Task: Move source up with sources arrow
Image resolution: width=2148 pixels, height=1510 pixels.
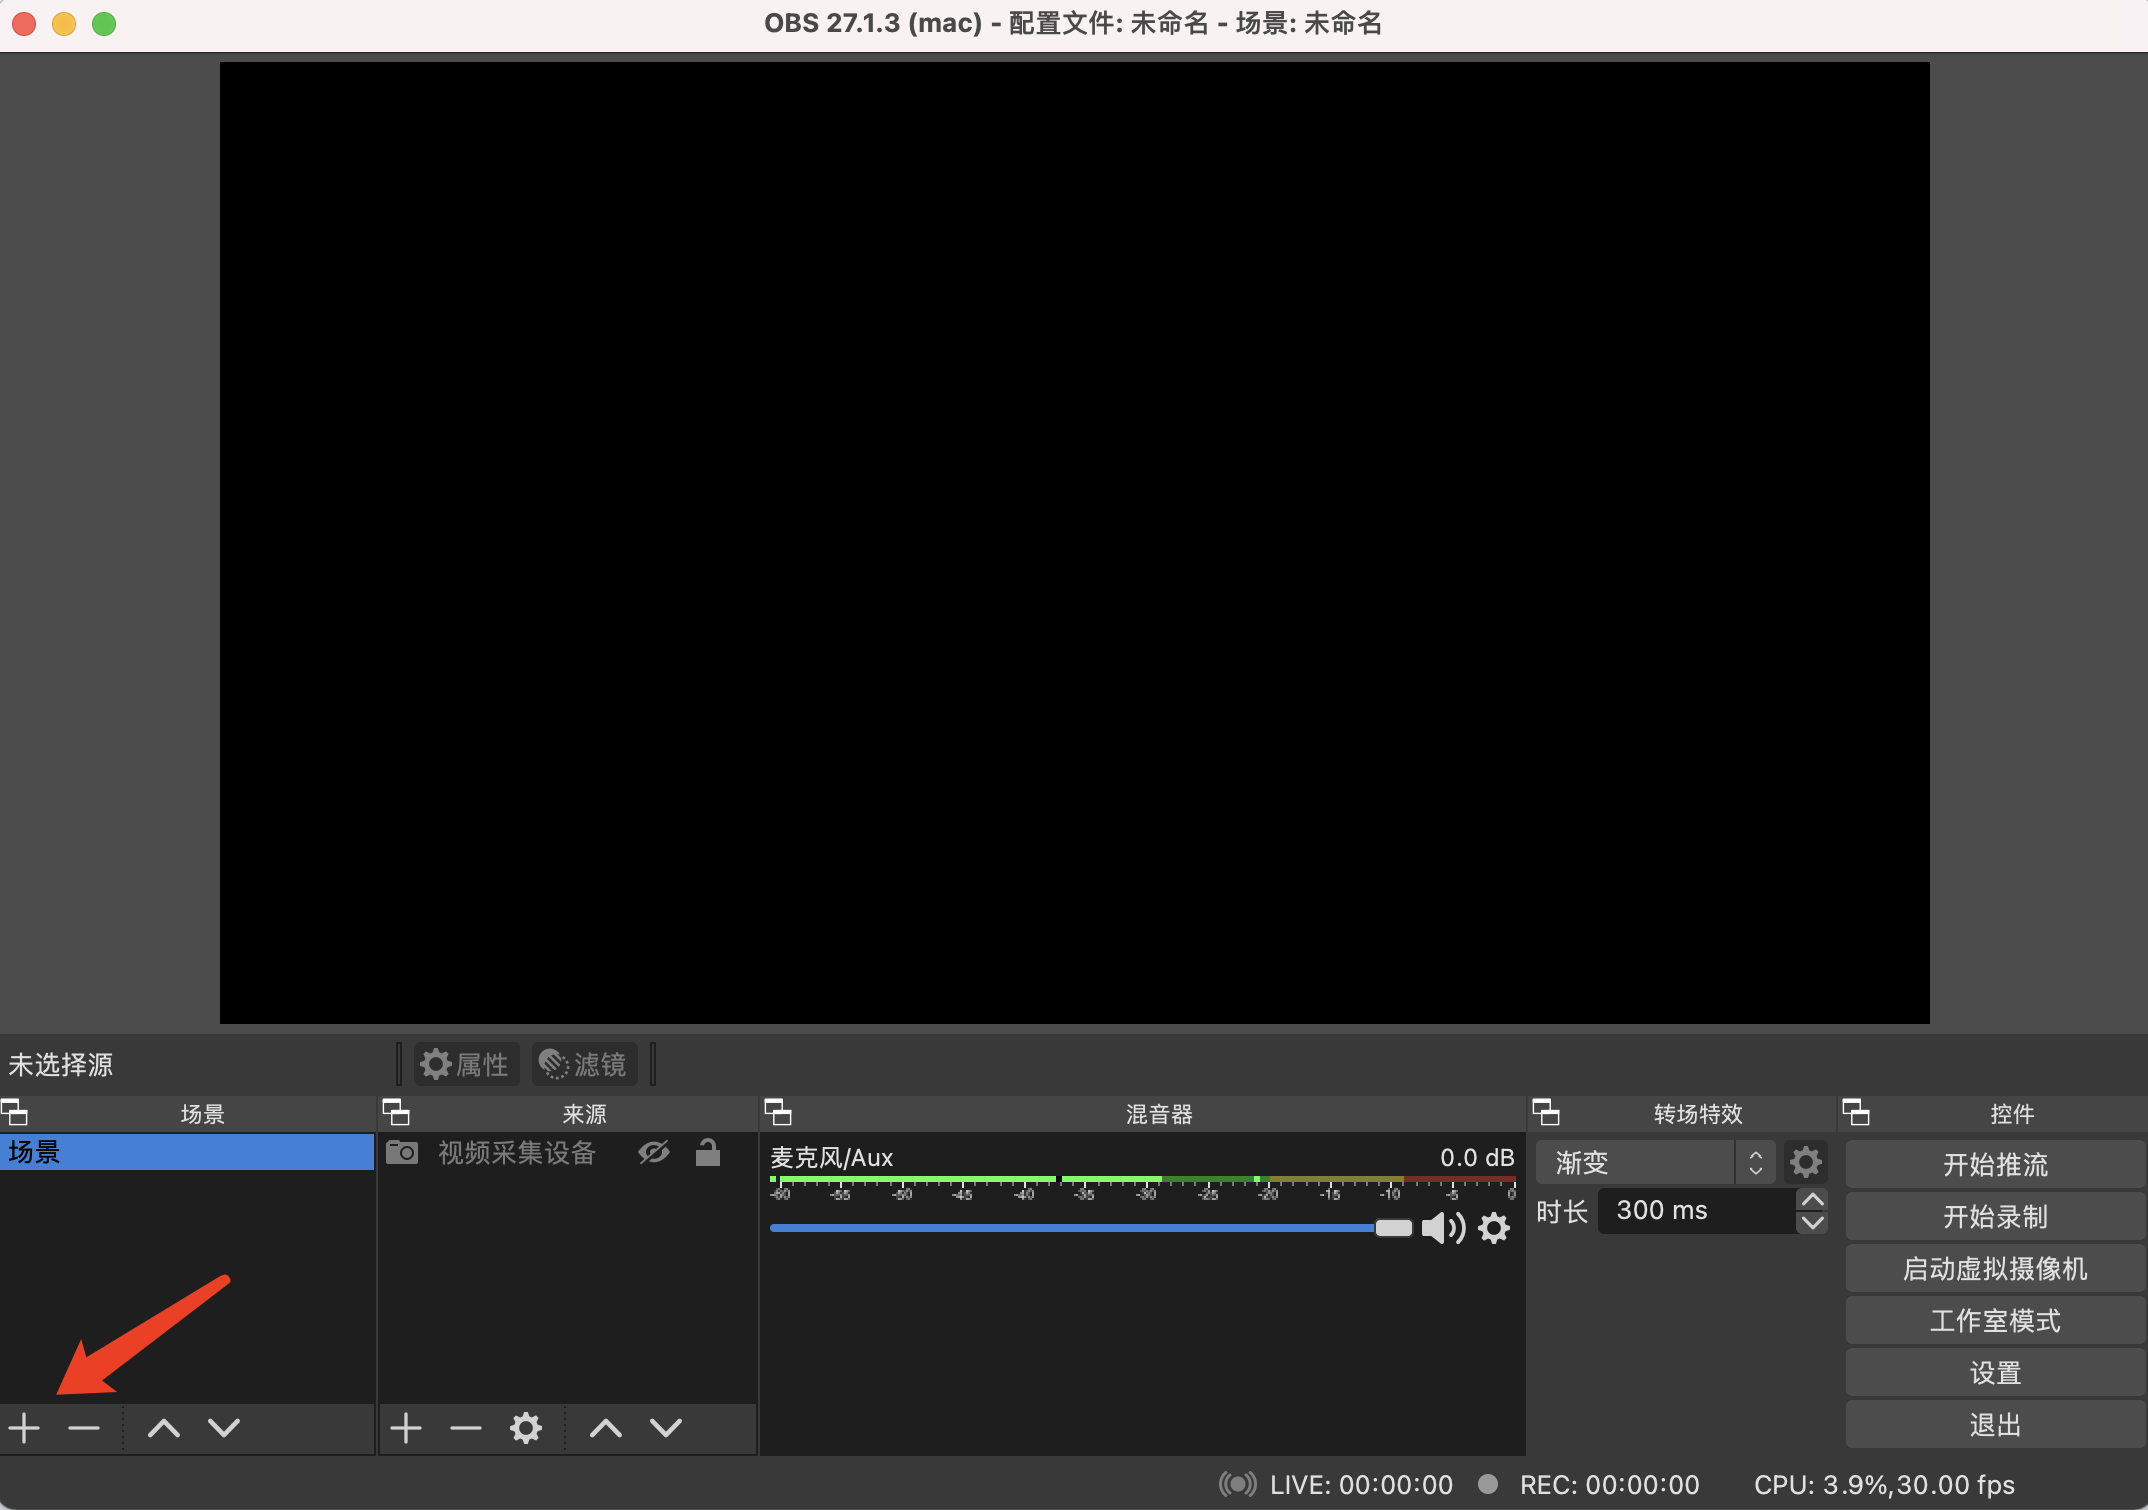Action: click(x=605, y=1427)
